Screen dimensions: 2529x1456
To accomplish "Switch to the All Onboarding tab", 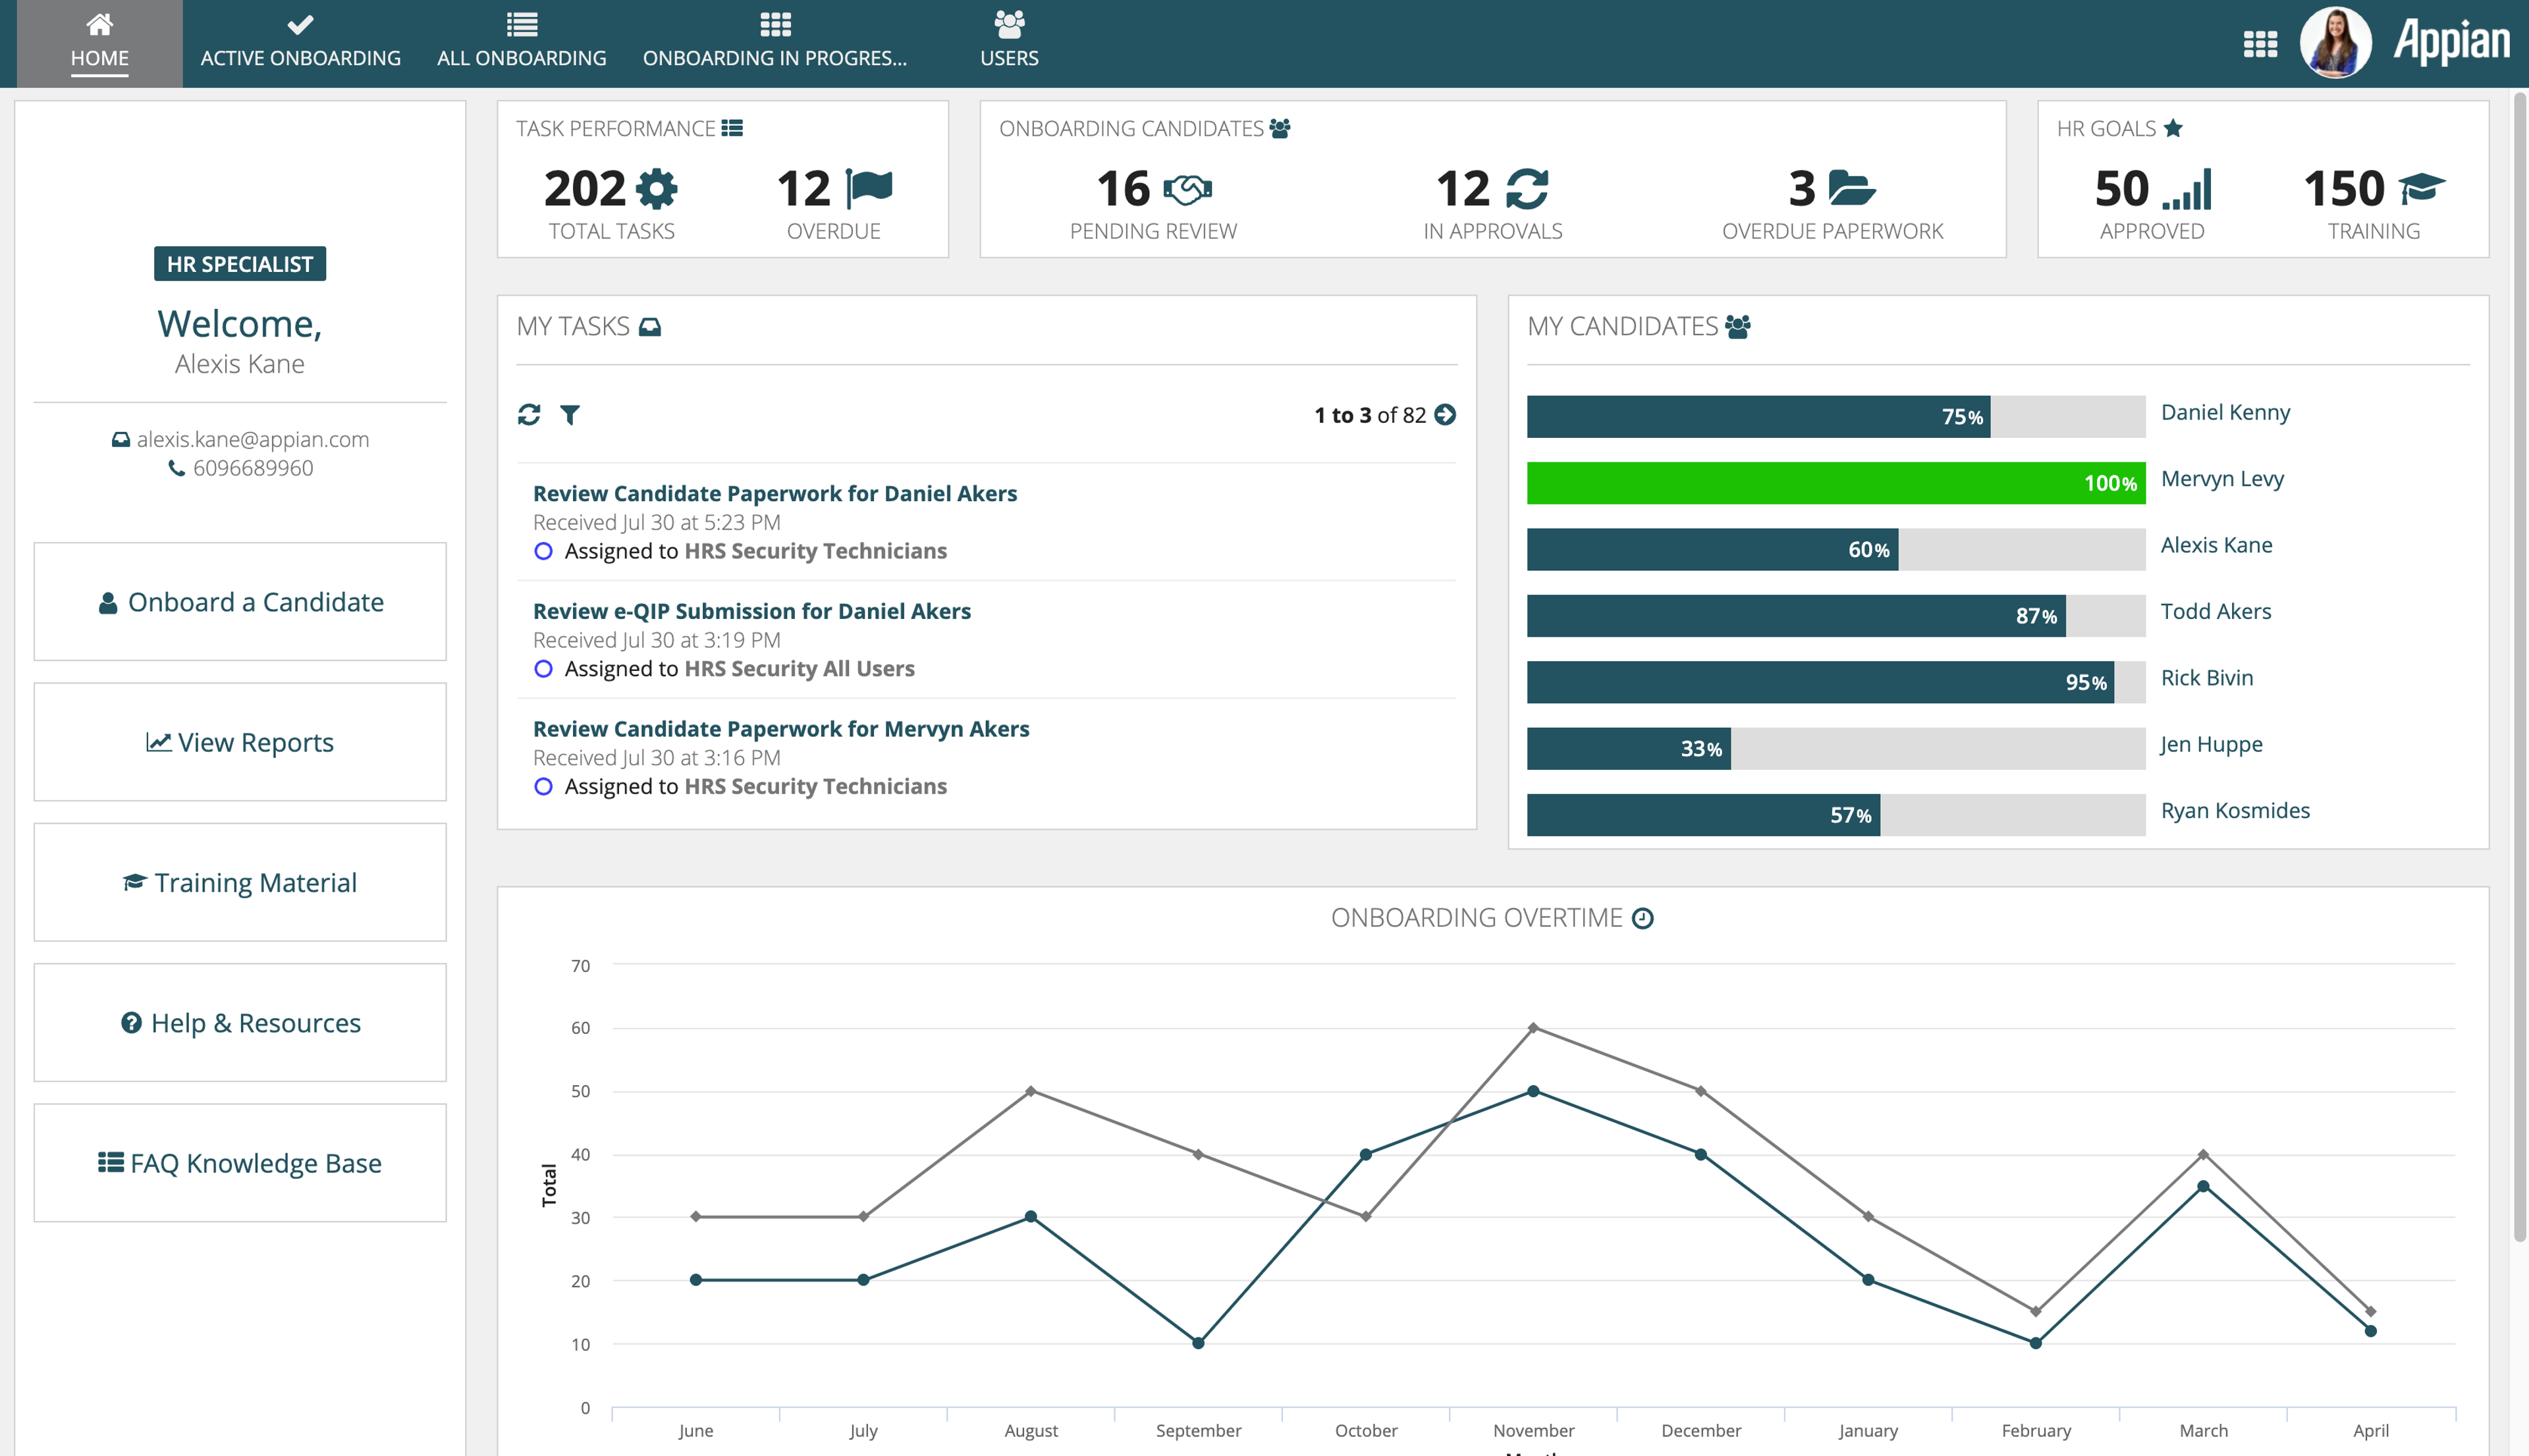I will 521,43.
